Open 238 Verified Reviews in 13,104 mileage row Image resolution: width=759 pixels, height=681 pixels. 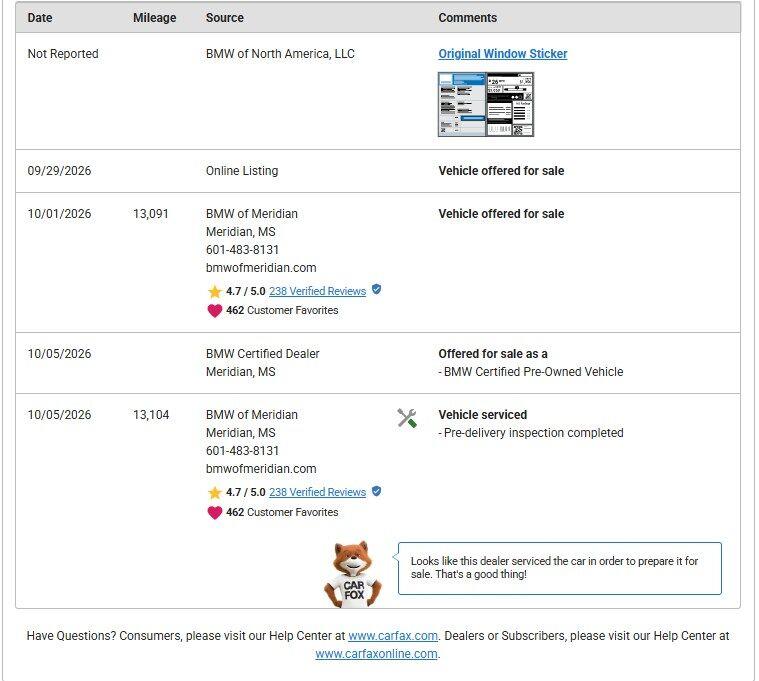[x=318, y=492]
